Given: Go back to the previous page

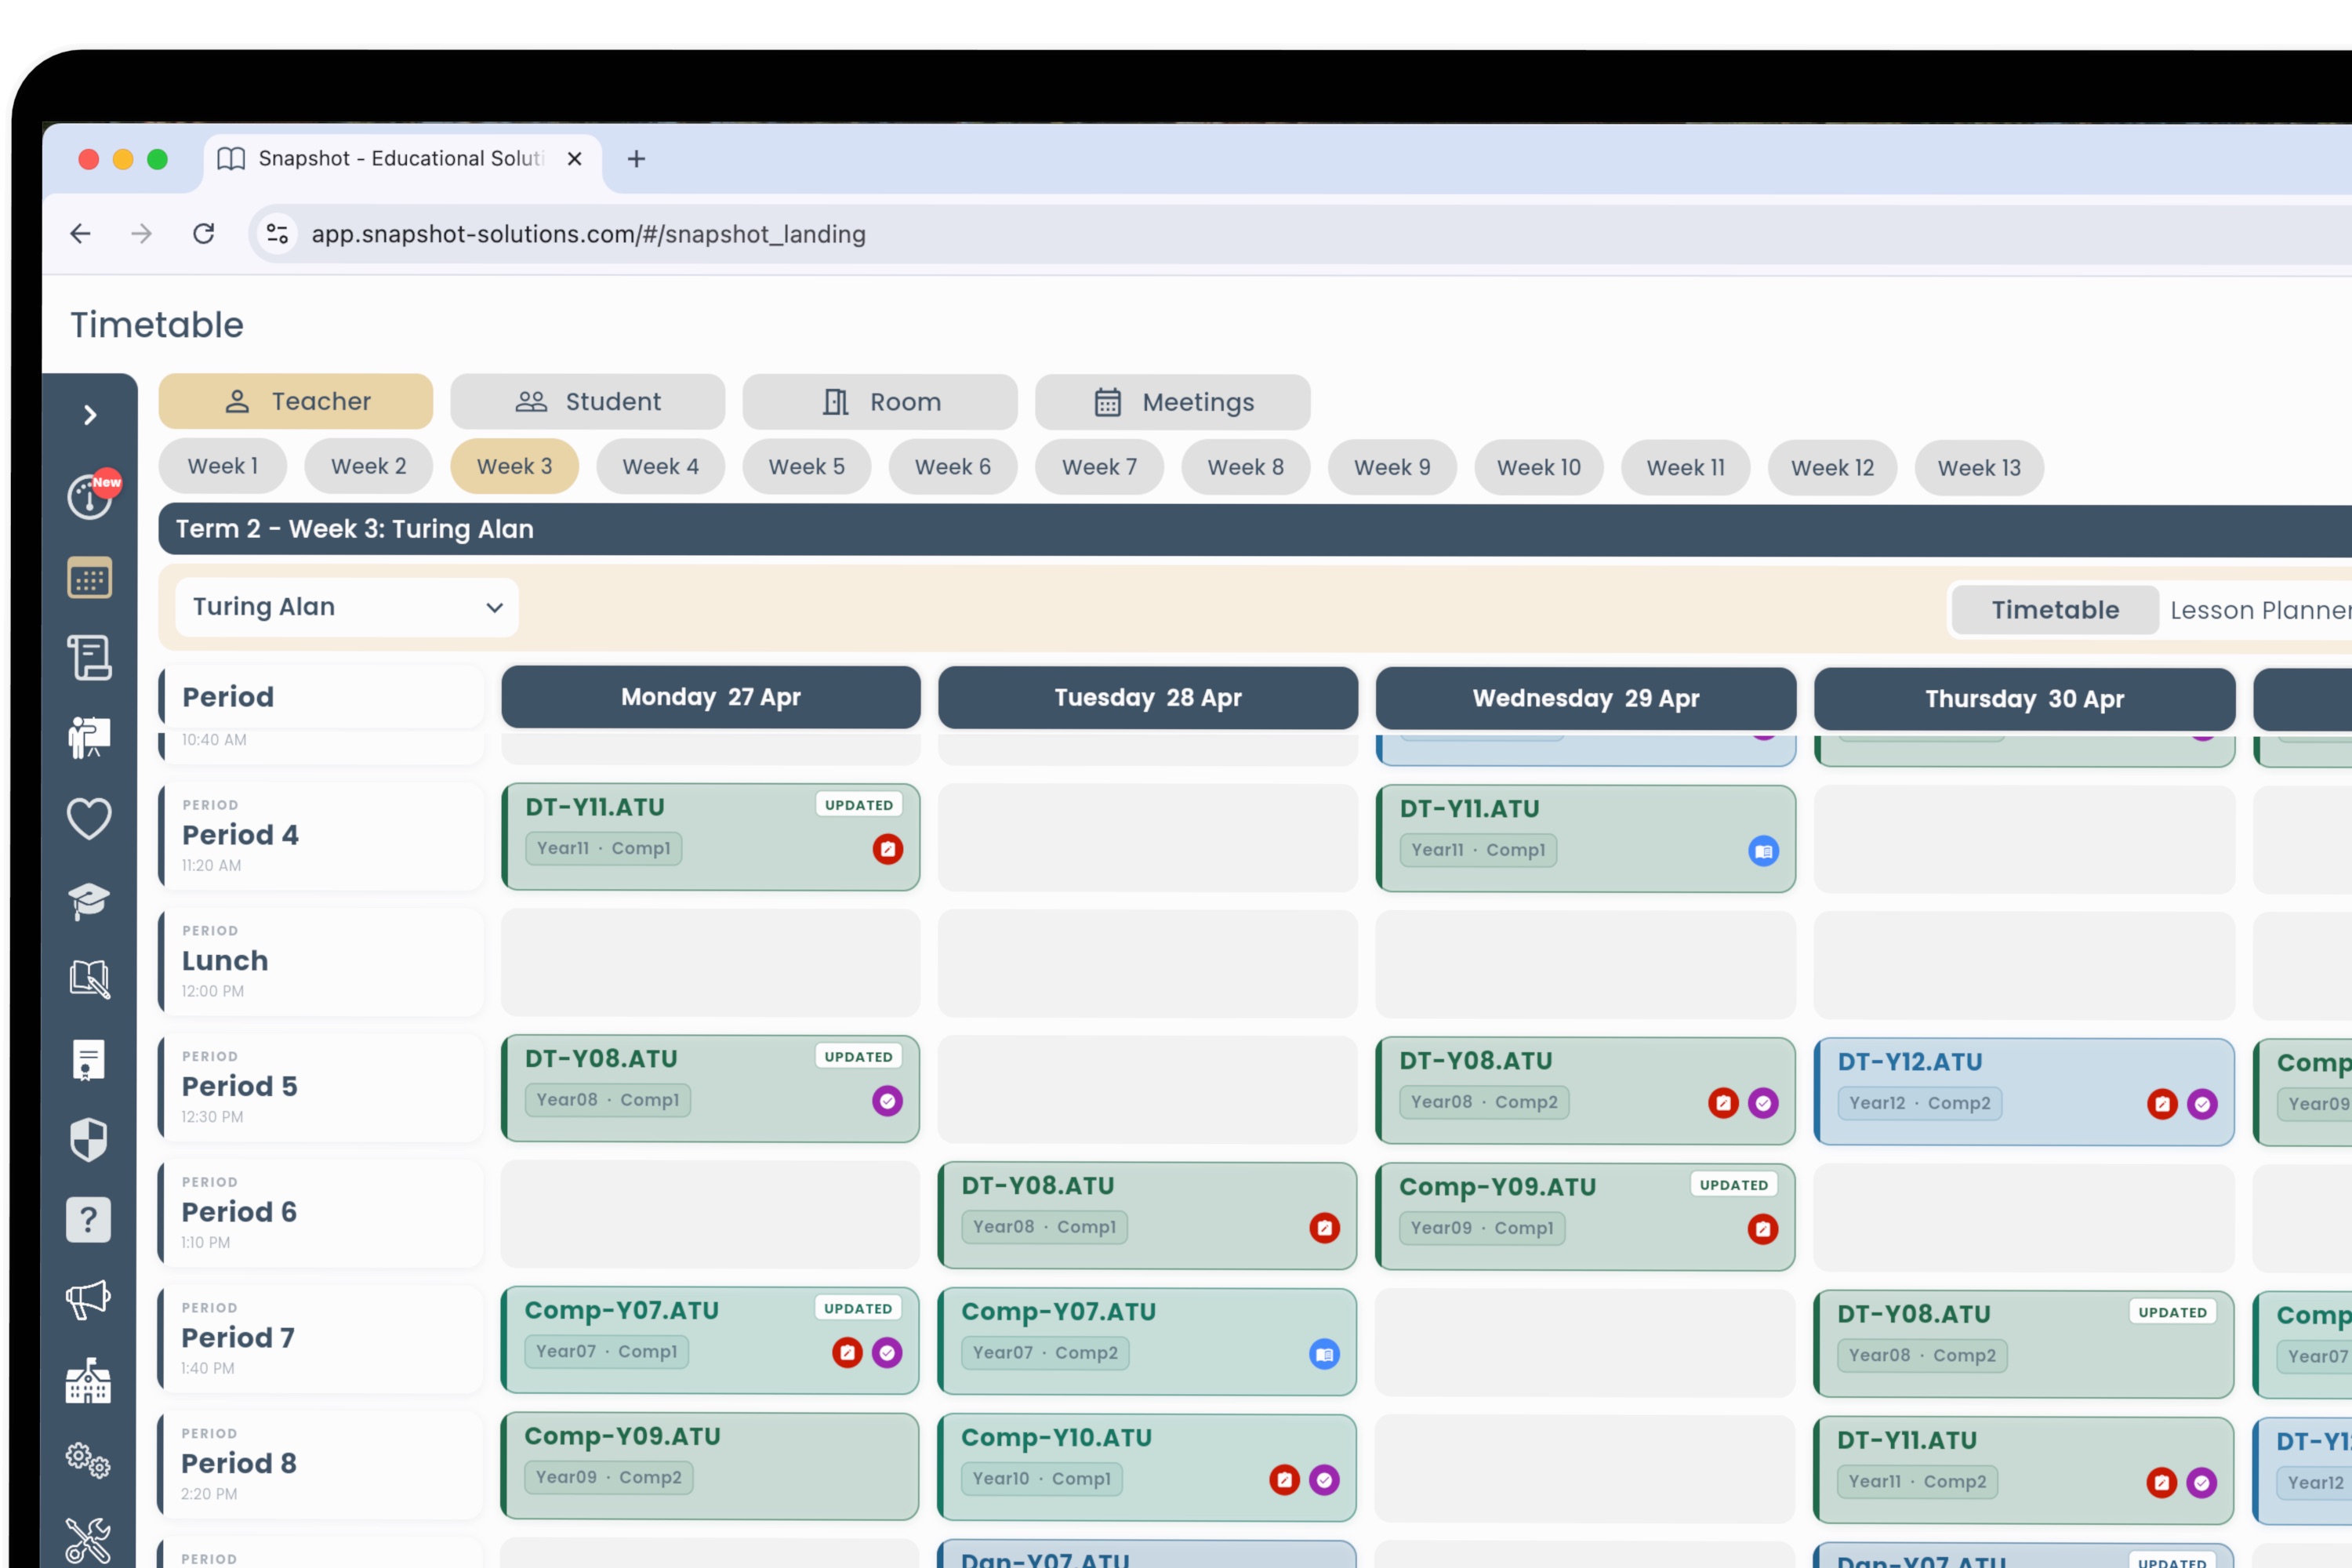Looking at the screenshot, I should click(x=81, y=234).
